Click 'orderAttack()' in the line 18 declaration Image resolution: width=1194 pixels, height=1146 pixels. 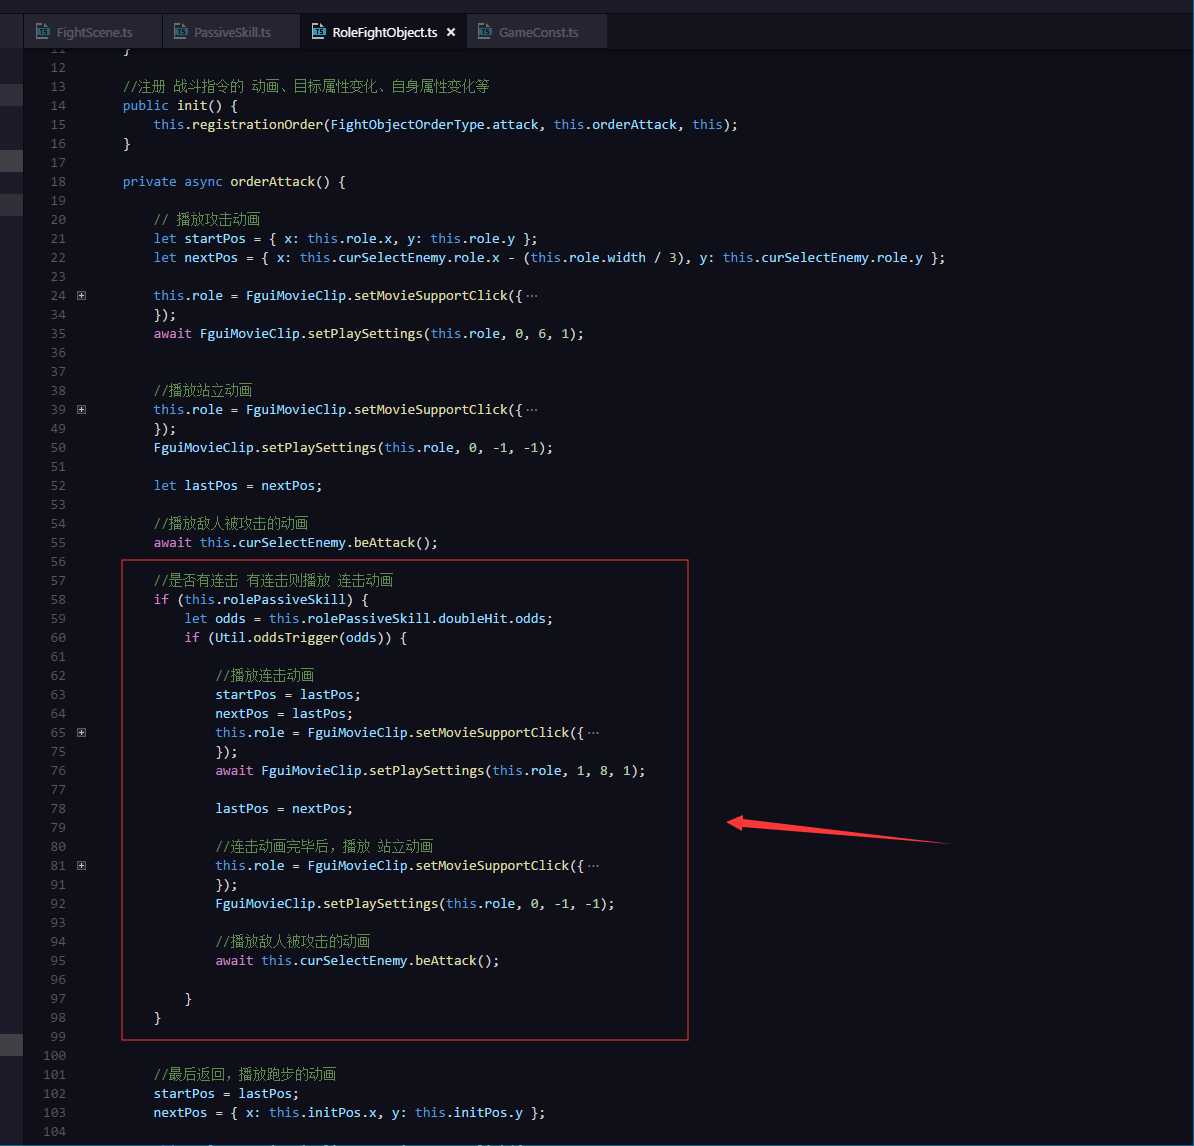click(x=280, y=181)
